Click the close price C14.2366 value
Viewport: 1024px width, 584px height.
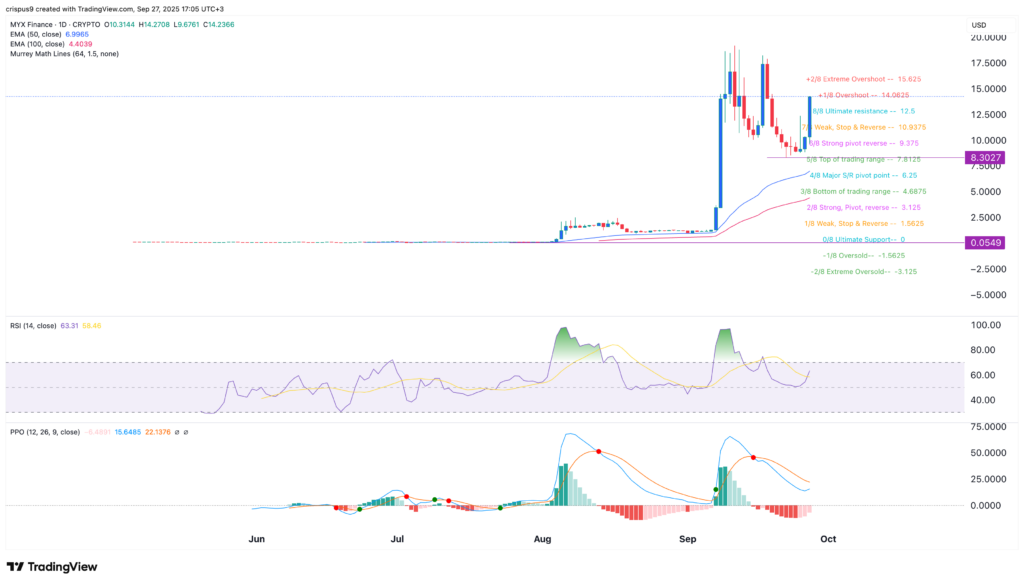click(218, 24)
